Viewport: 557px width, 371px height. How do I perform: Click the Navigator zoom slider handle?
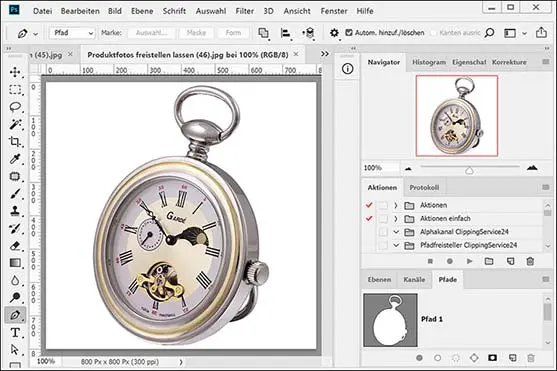click(469, 171)
